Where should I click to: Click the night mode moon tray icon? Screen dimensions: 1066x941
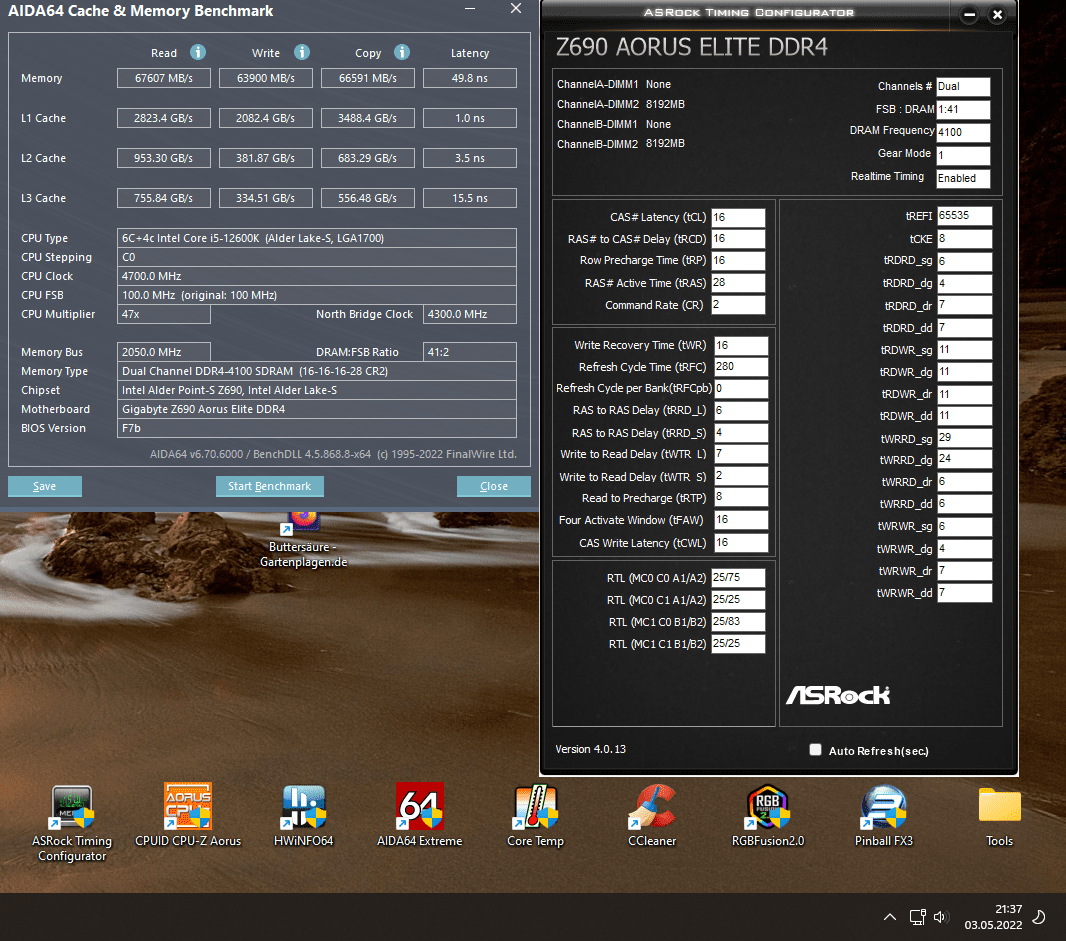pos(1039,917)
